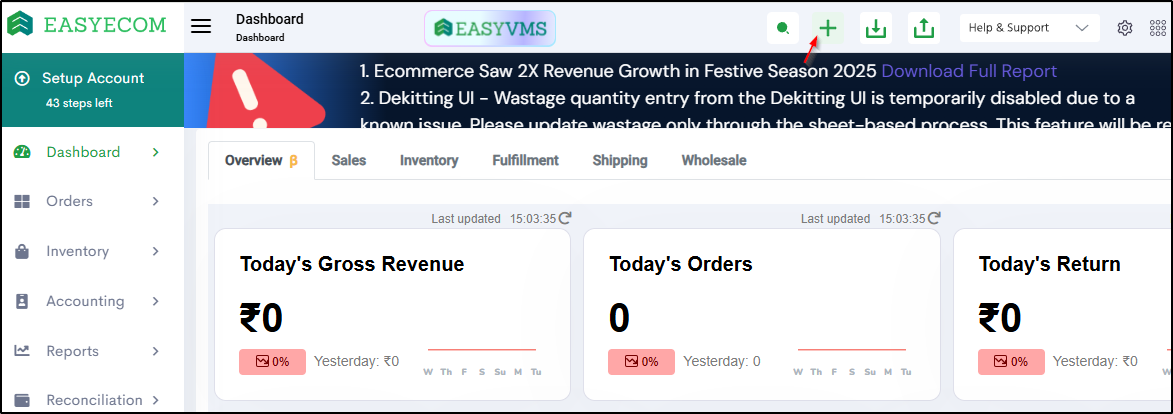Expand the Accounting sidebar menu
1173x414 pixels.
pos(92,301)
